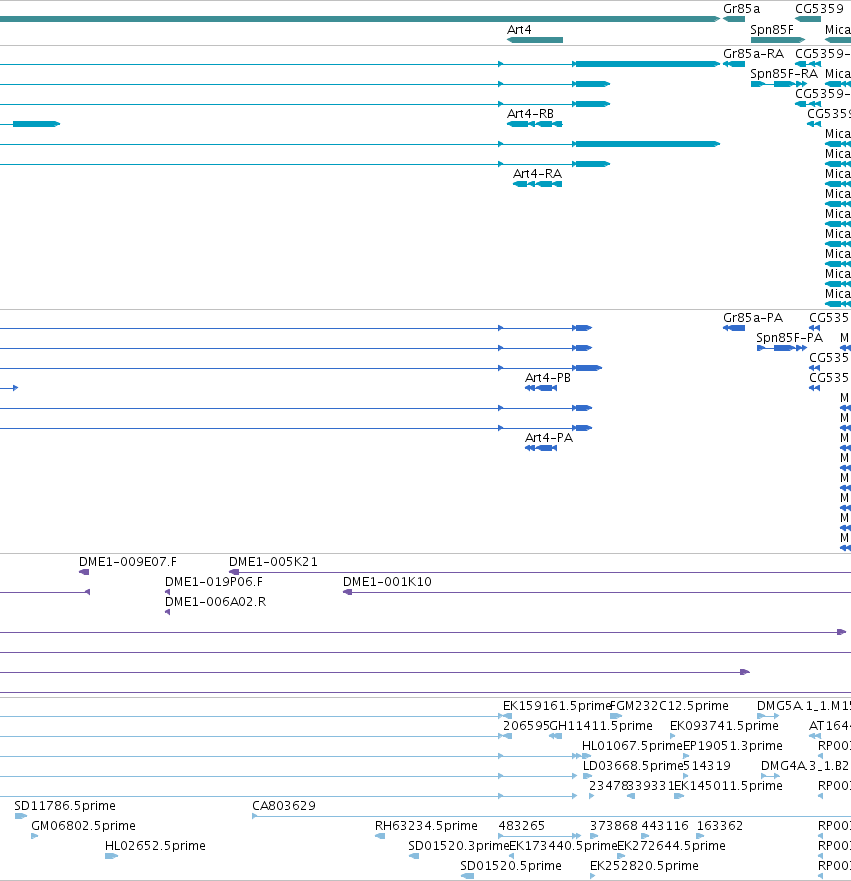Select the teal Art4 gene arrow glyph

(535, 40)
